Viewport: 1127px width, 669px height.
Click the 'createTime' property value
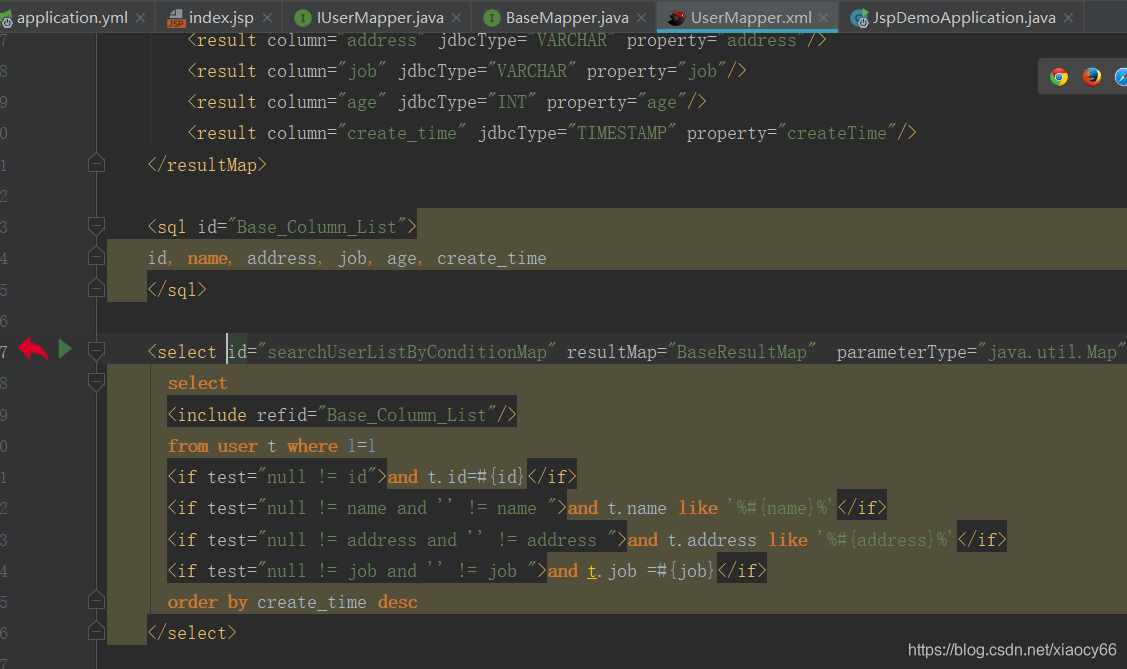pyautogui.click(x=837, y=133)
